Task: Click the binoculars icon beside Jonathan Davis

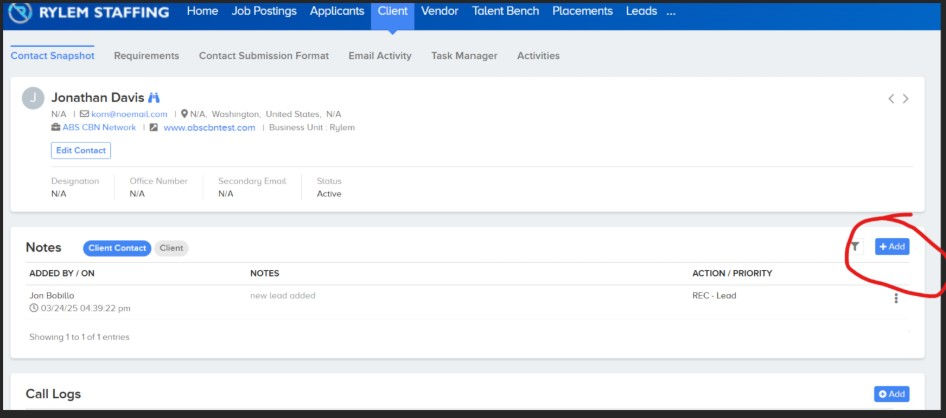Action: pyautogui.click(x=154, y=98)
